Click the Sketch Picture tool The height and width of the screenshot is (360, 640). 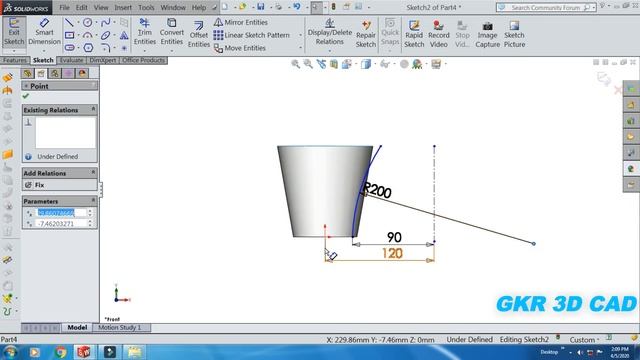[514, 34]
